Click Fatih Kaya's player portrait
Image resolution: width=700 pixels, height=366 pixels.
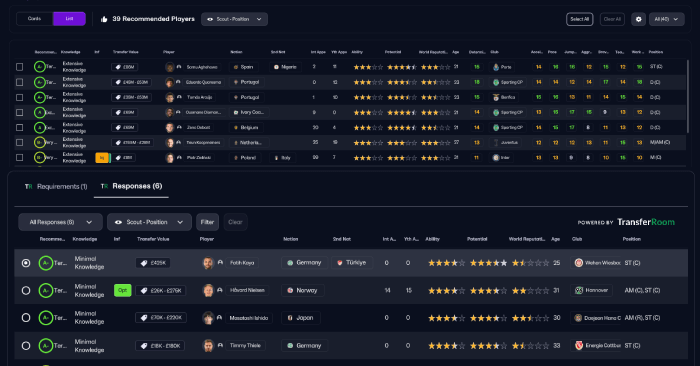[208, 263]
